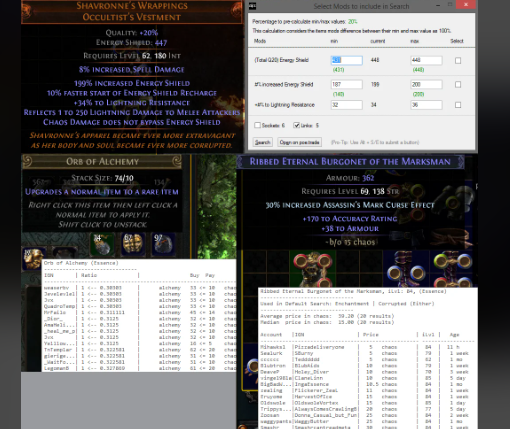Click the Orb of Alchemy tooltip title

pyautogui.click(x=102, y=162)
